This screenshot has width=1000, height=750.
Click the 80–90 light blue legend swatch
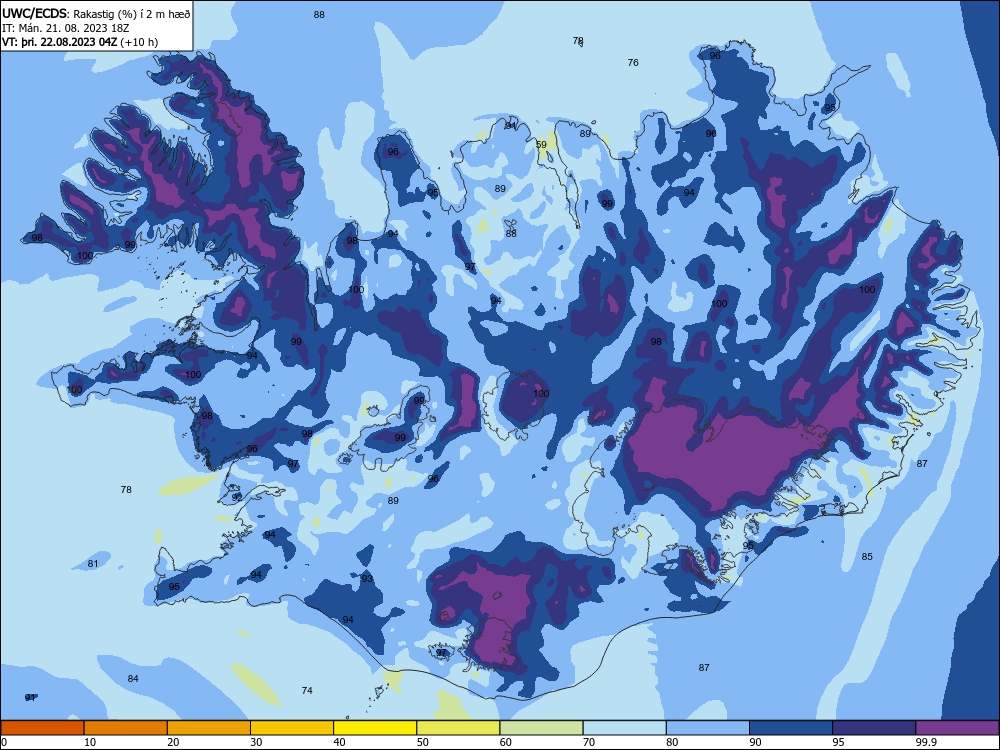click(x=708, y=728)
